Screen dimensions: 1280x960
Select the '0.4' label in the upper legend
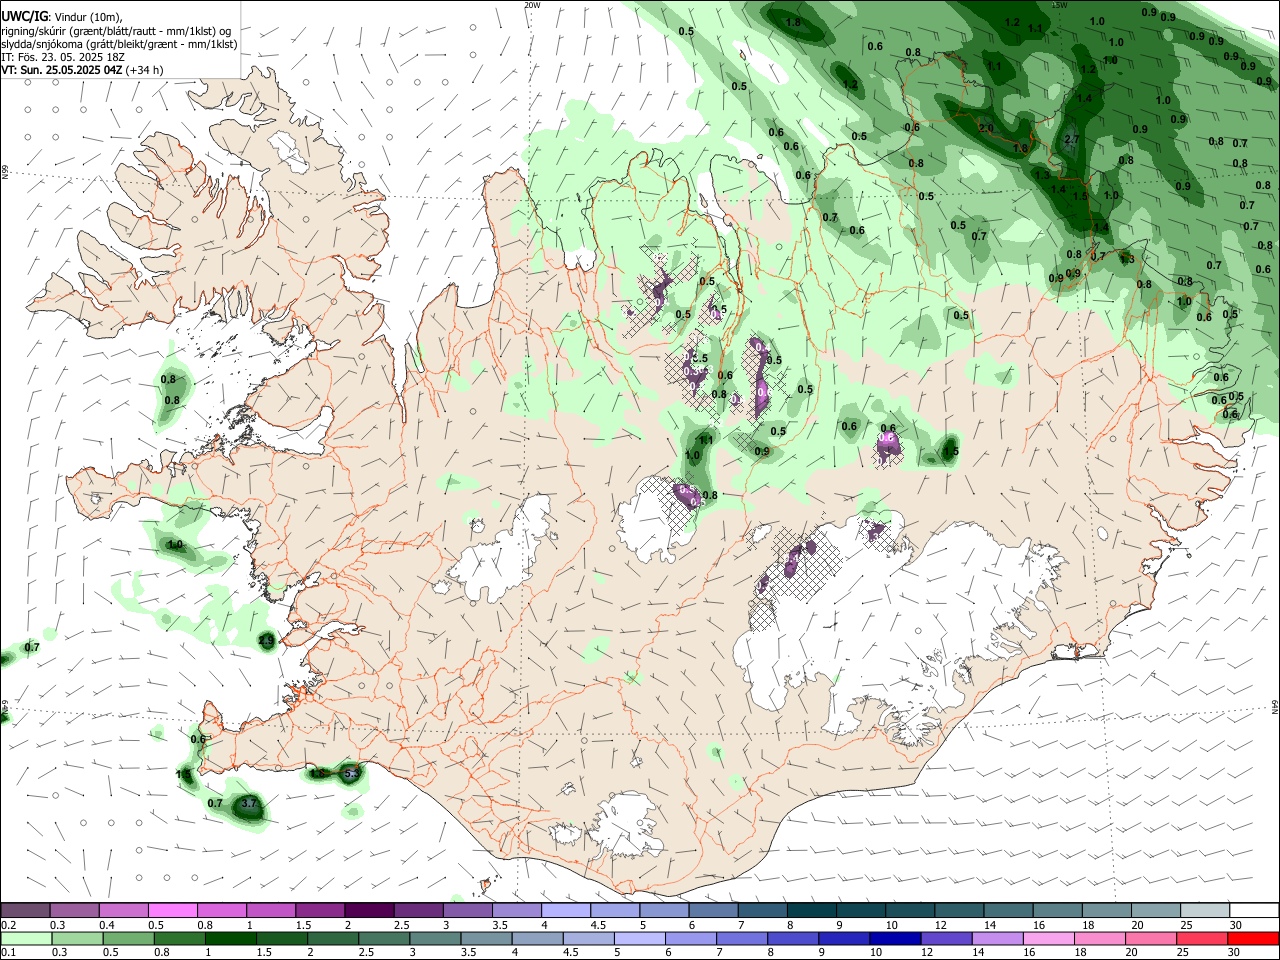[x=107, y=925]
